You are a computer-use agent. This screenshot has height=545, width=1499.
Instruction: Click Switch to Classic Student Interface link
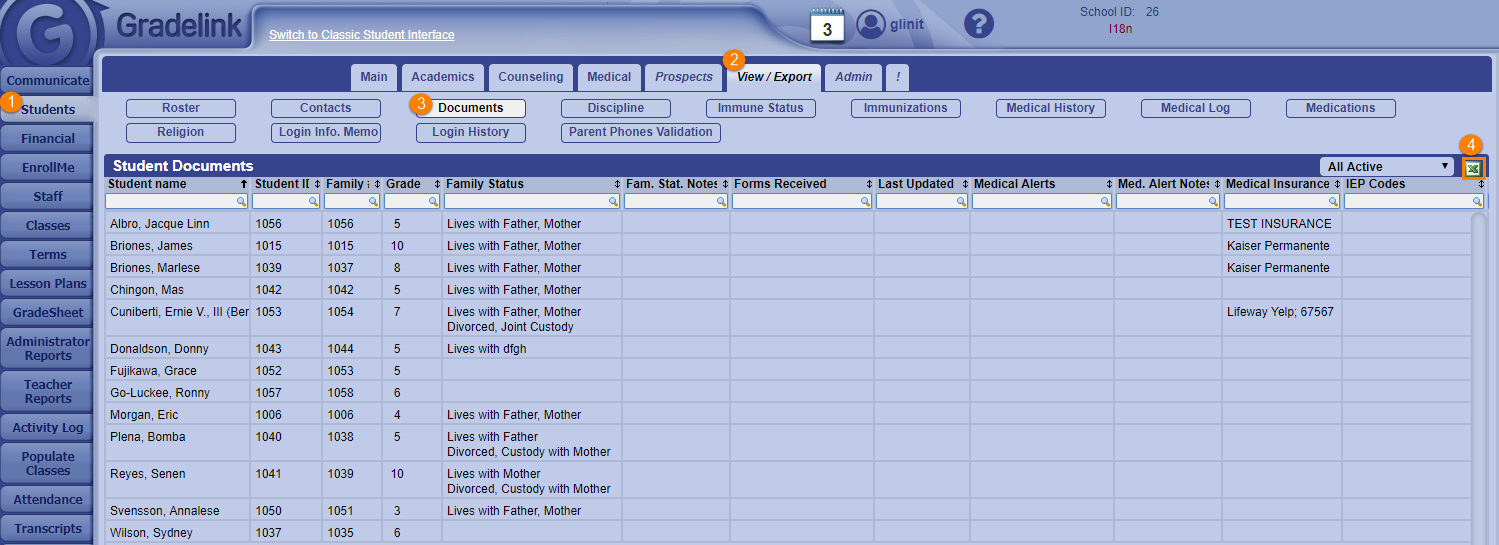click(x=361, y=35)
